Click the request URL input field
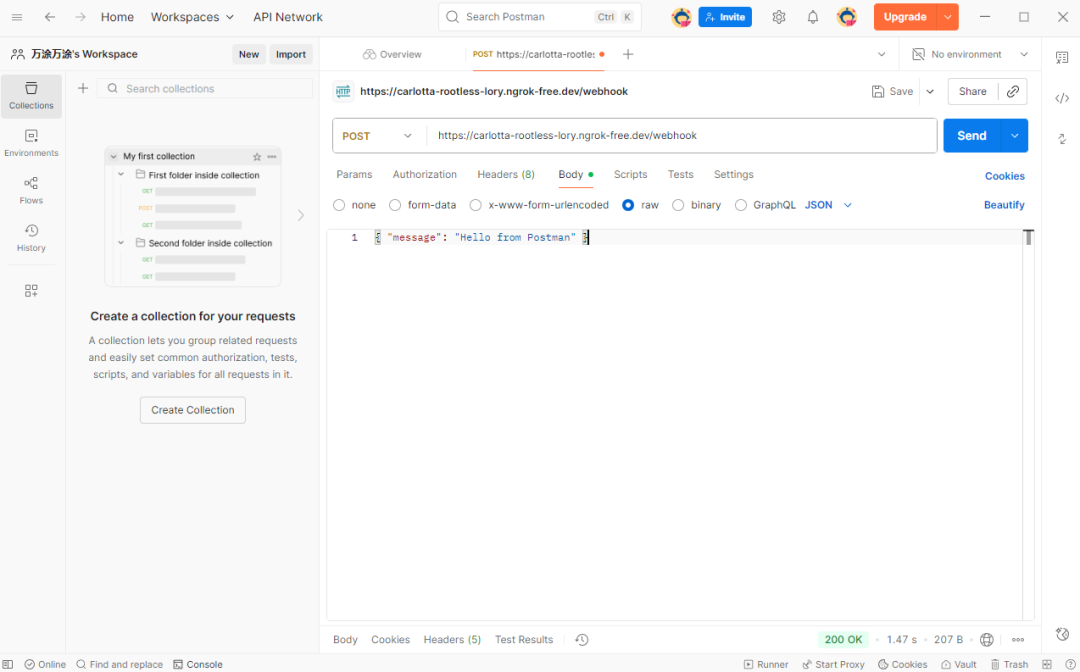 [x=680, y=136]
